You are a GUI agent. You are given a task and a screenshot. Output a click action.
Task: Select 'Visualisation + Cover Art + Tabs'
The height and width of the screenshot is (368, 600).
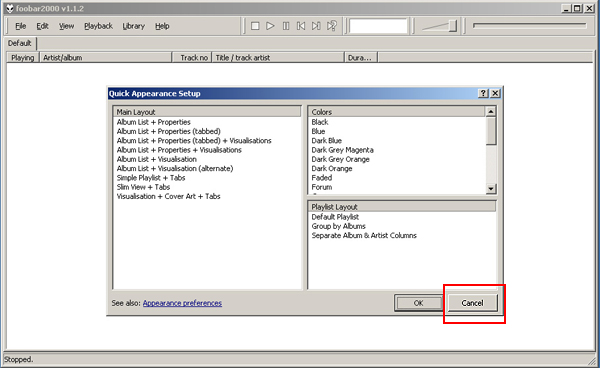(168, 196)
